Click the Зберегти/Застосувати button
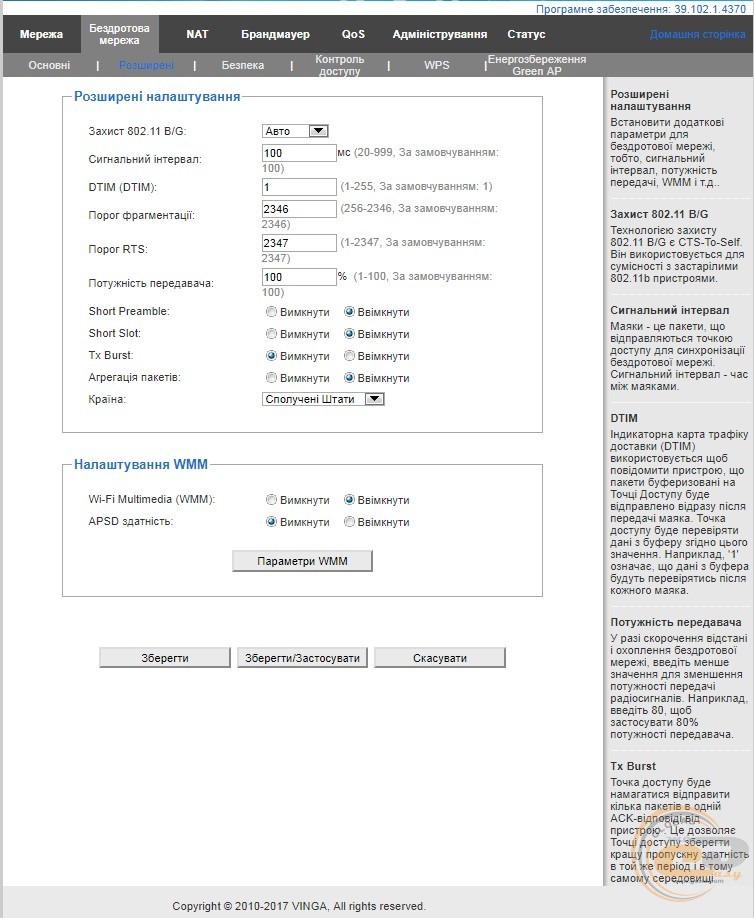 (302, 657)
